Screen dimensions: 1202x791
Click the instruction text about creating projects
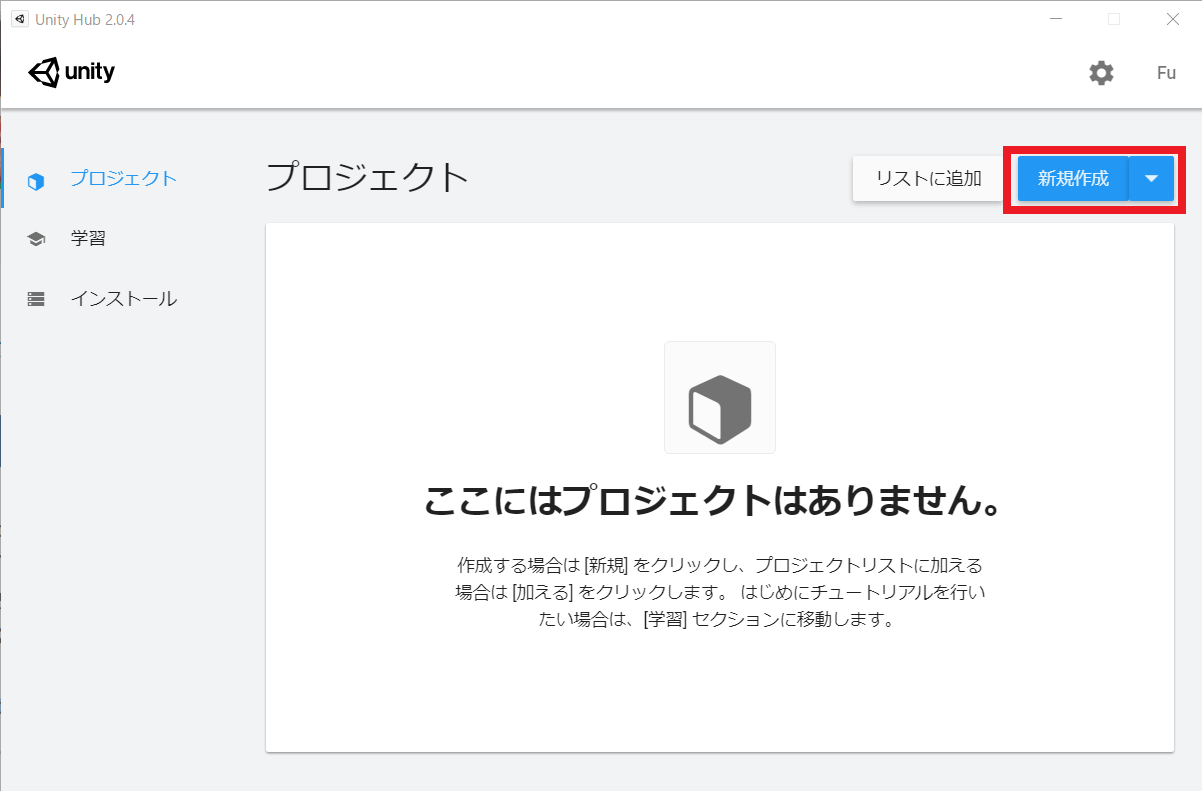(719, 592)
